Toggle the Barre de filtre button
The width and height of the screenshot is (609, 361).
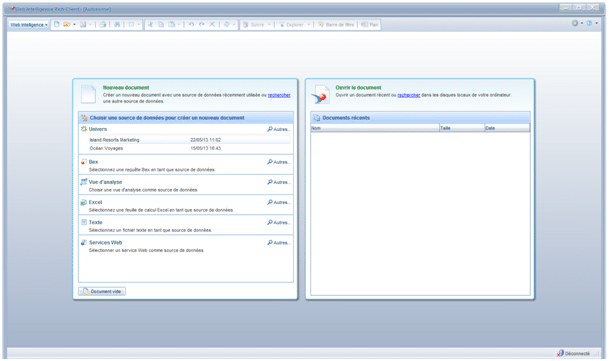336,24
